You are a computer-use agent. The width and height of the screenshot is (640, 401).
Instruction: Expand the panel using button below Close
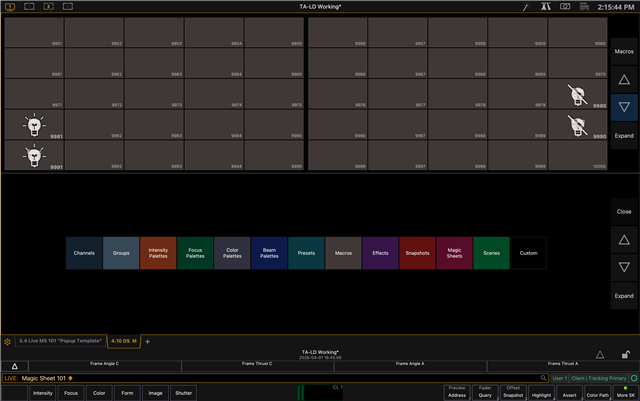tap(624, 296)
